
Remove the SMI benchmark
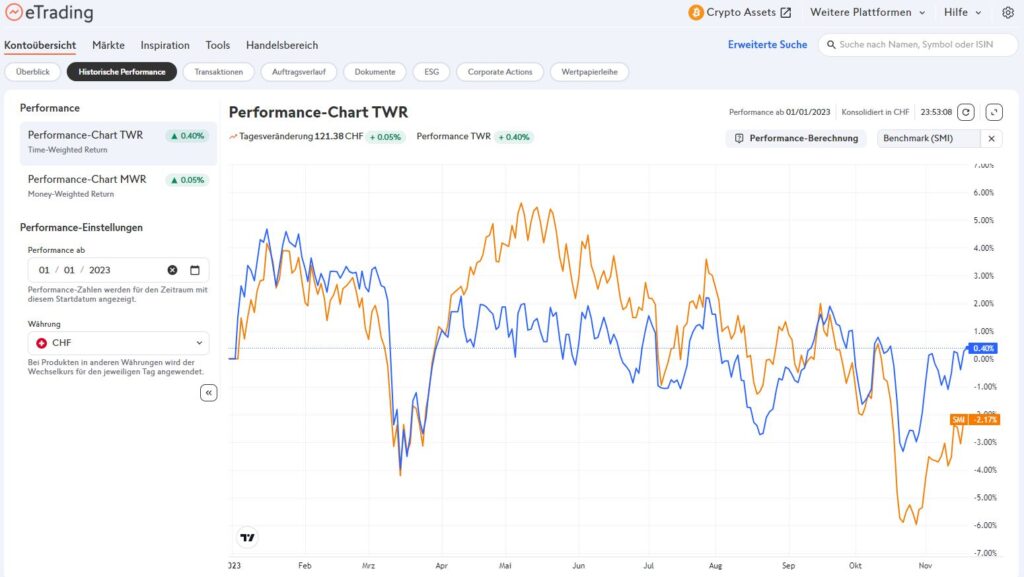tap(991, 138)
